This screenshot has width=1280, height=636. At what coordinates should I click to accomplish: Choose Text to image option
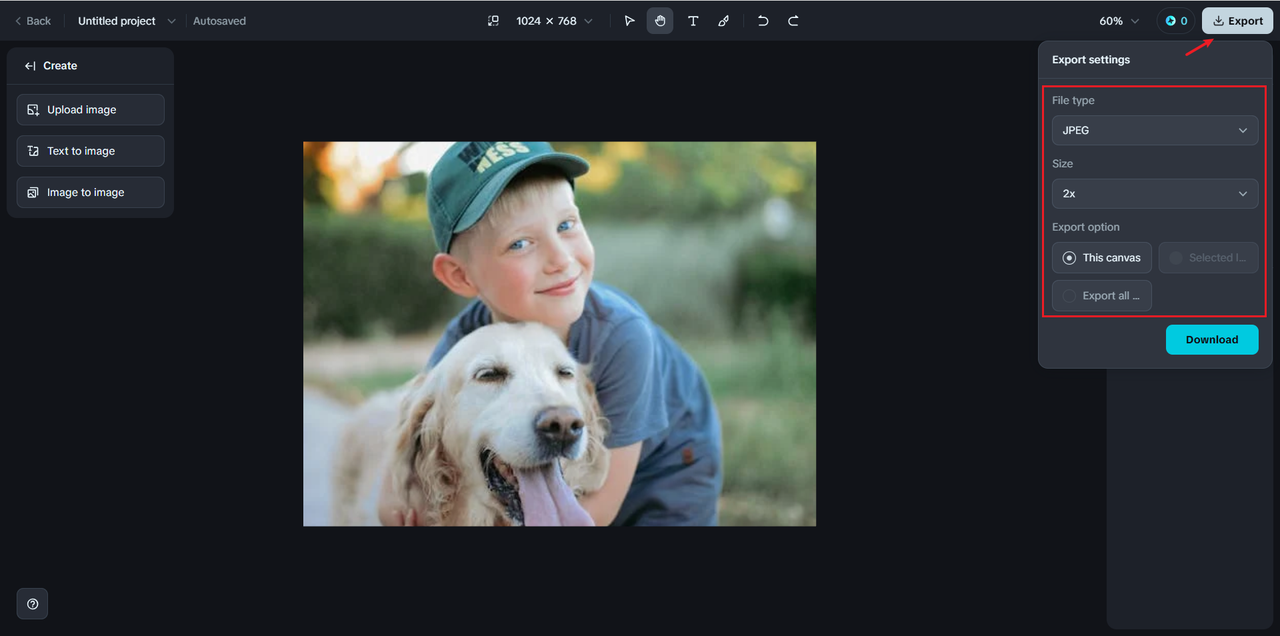pyautogui.click(x=90, y=151)
